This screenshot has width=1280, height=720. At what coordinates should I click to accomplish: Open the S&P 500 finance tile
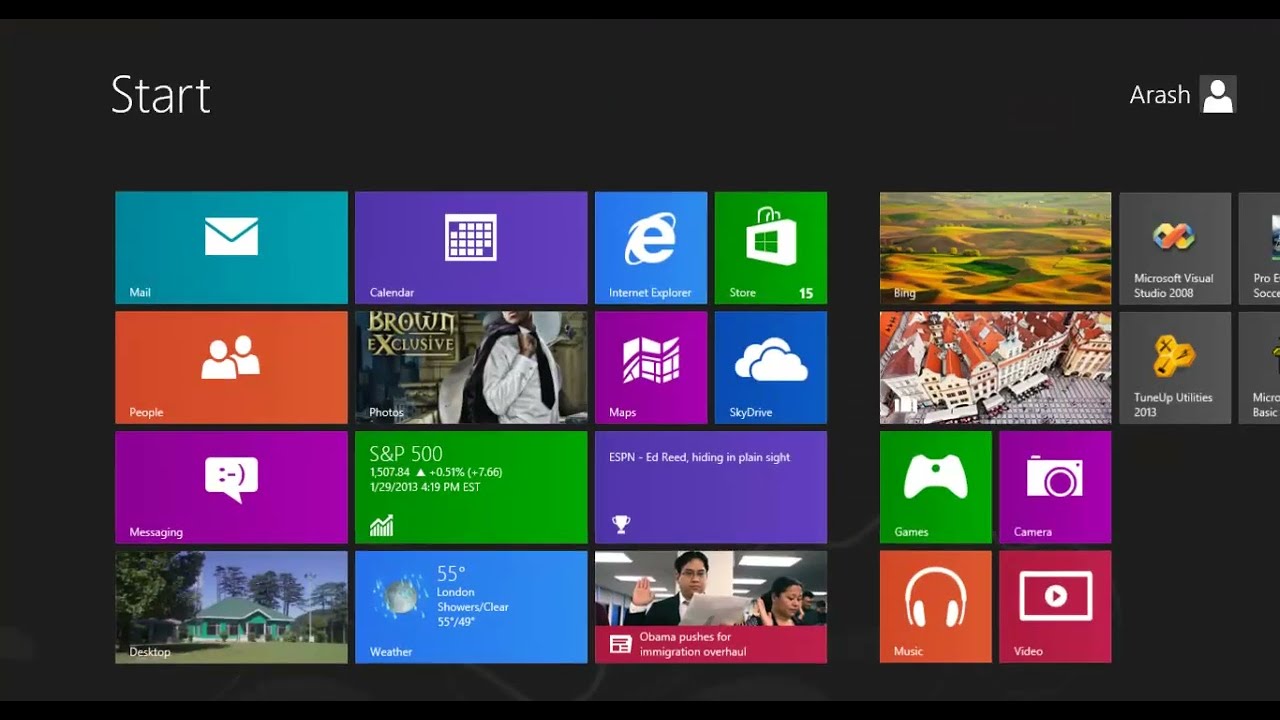[471, 487]
